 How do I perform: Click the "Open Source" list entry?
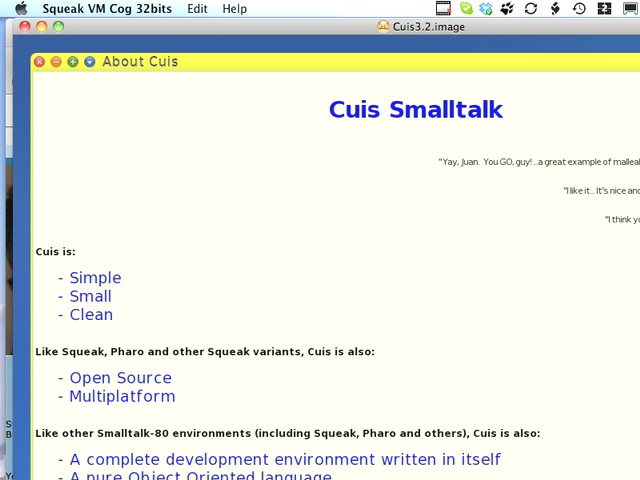pos(120,378)
